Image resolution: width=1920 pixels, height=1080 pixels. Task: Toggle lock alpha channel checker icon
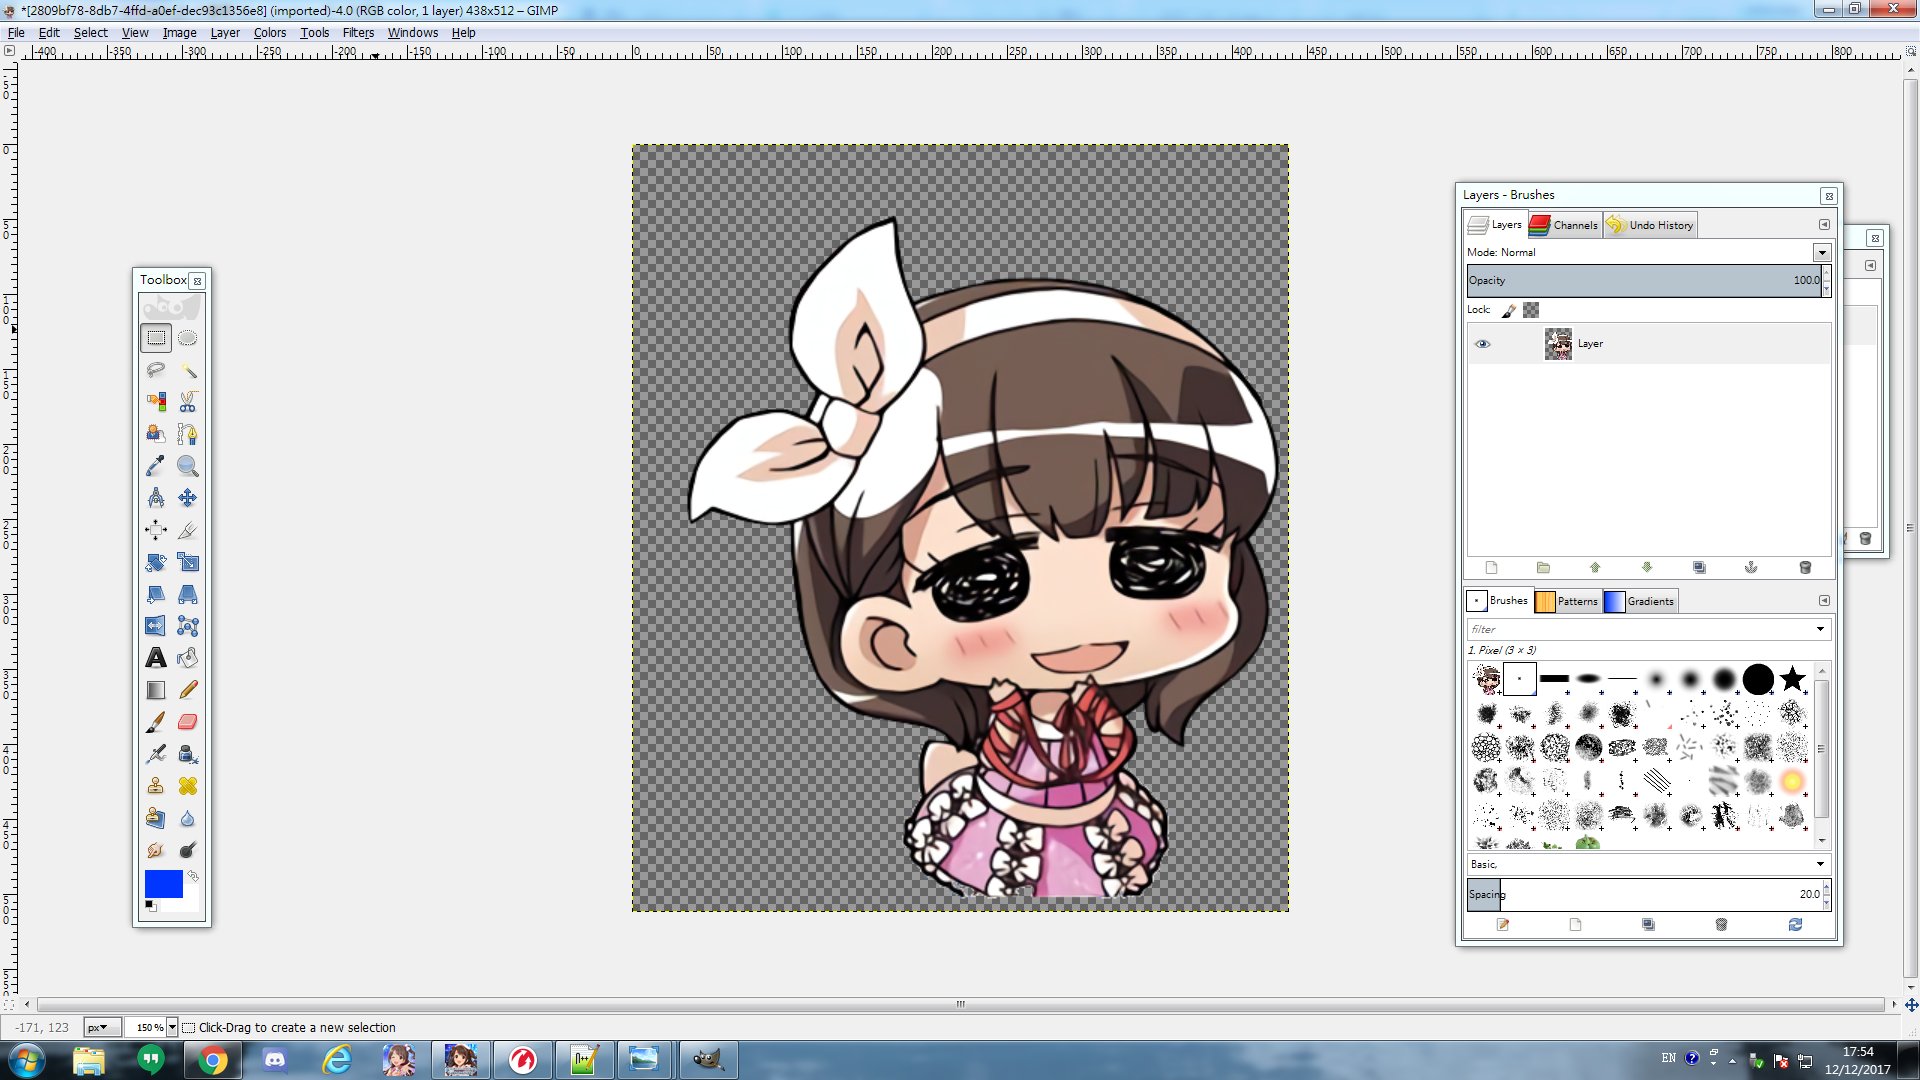point(1531,310)
